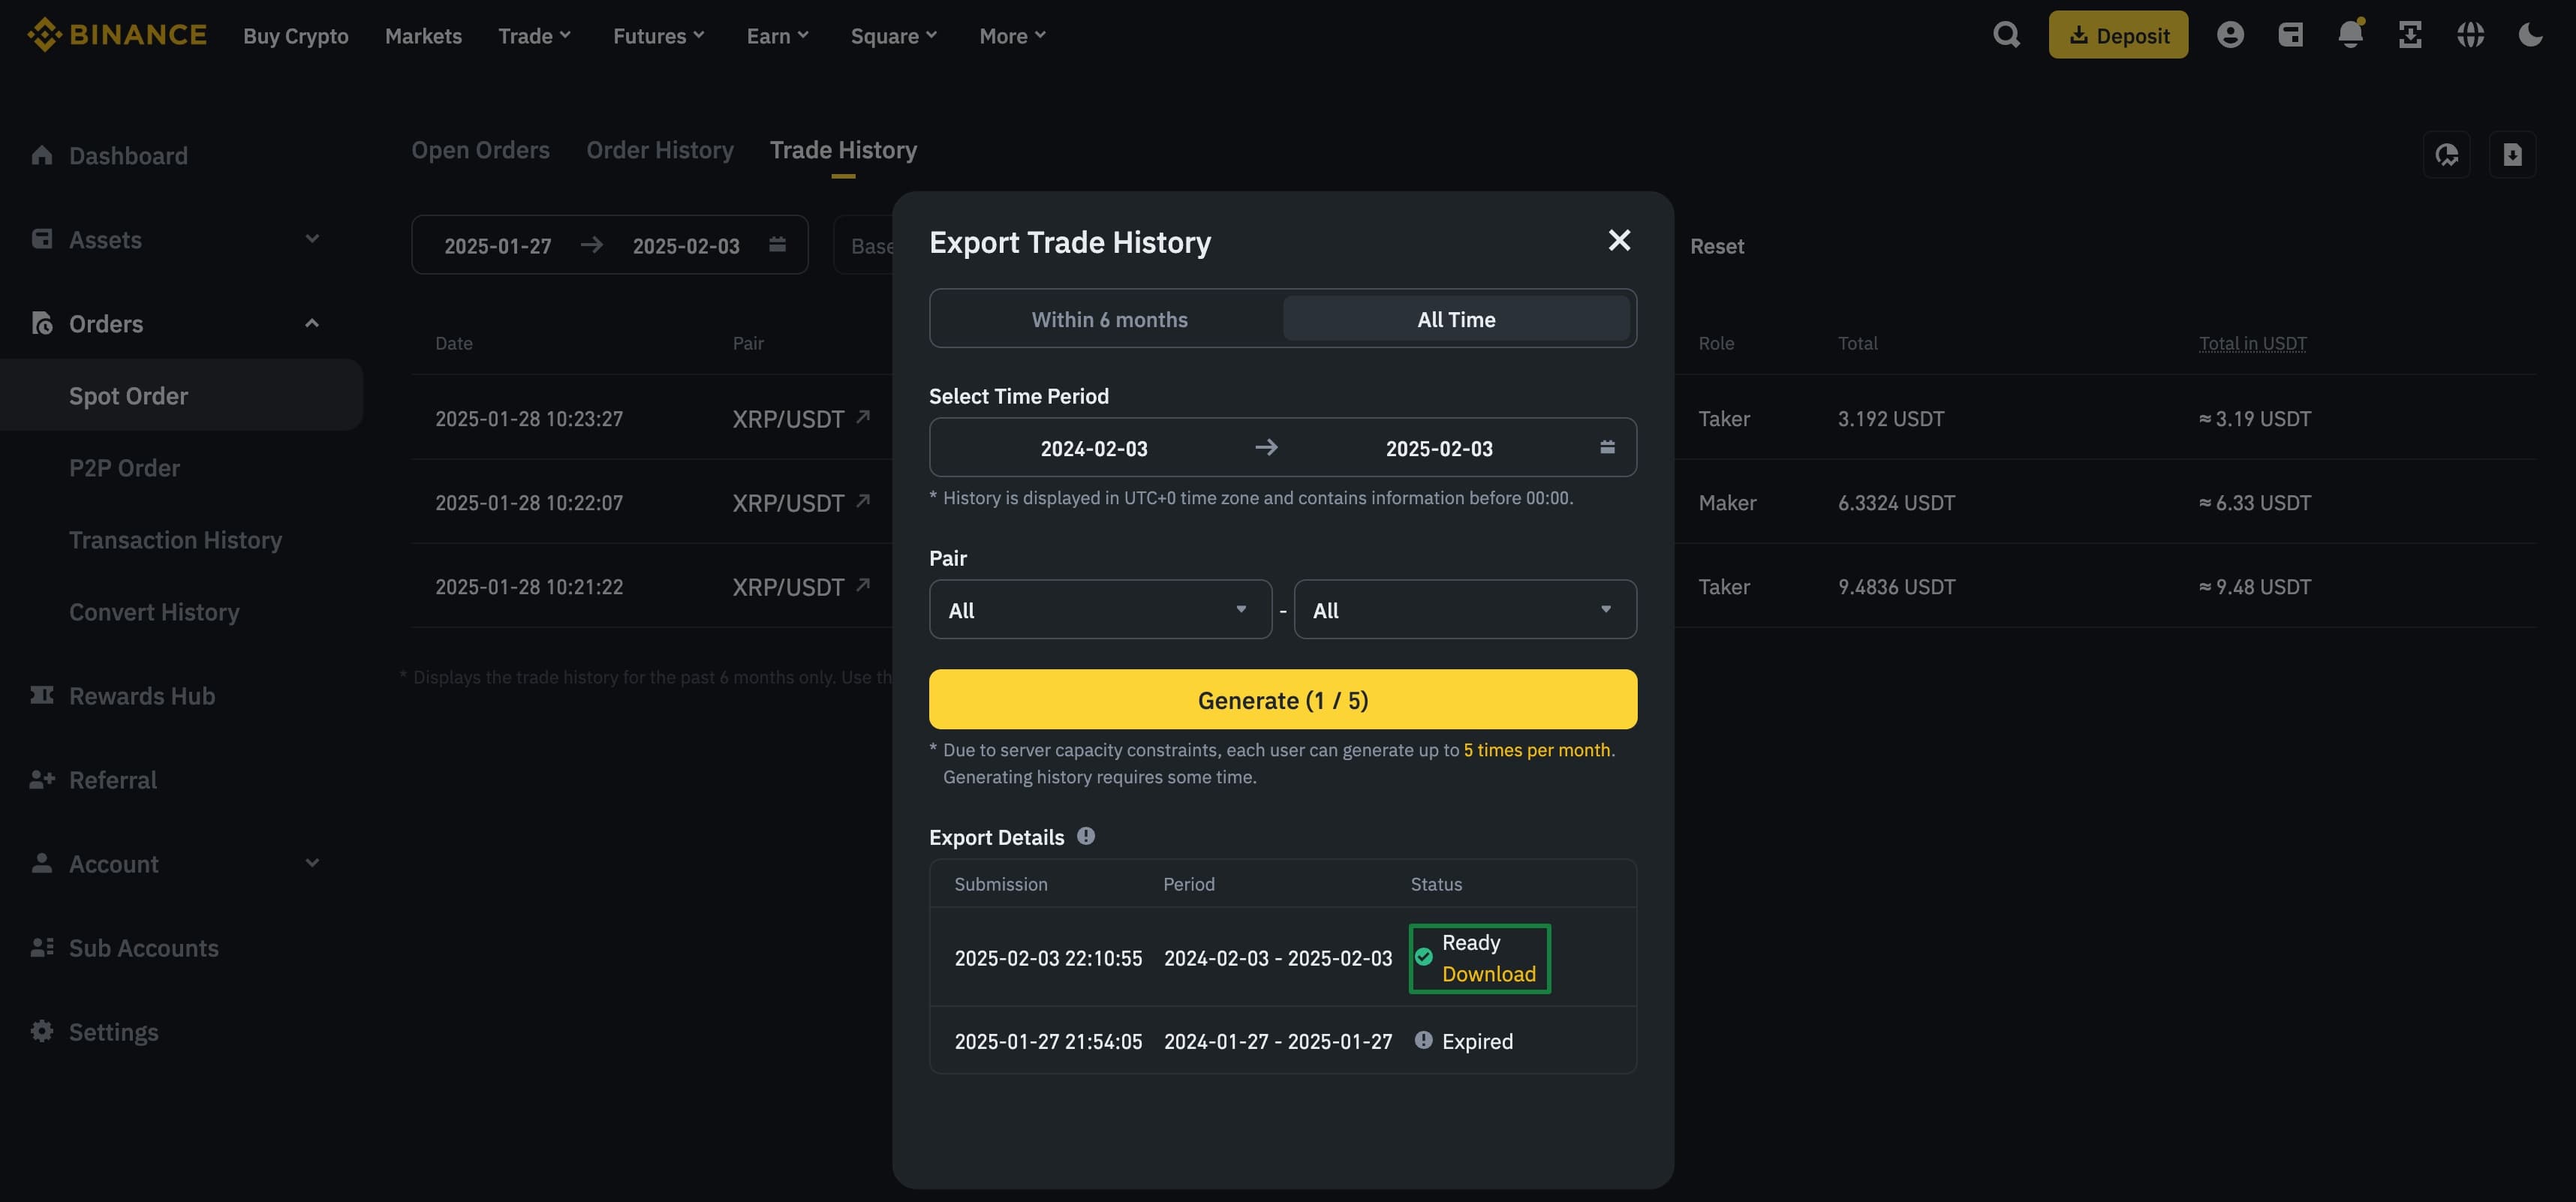Screen dimensions: 2576x1202
Task: Collapse the Orders sidebar section
Action: tap(312, 323)
